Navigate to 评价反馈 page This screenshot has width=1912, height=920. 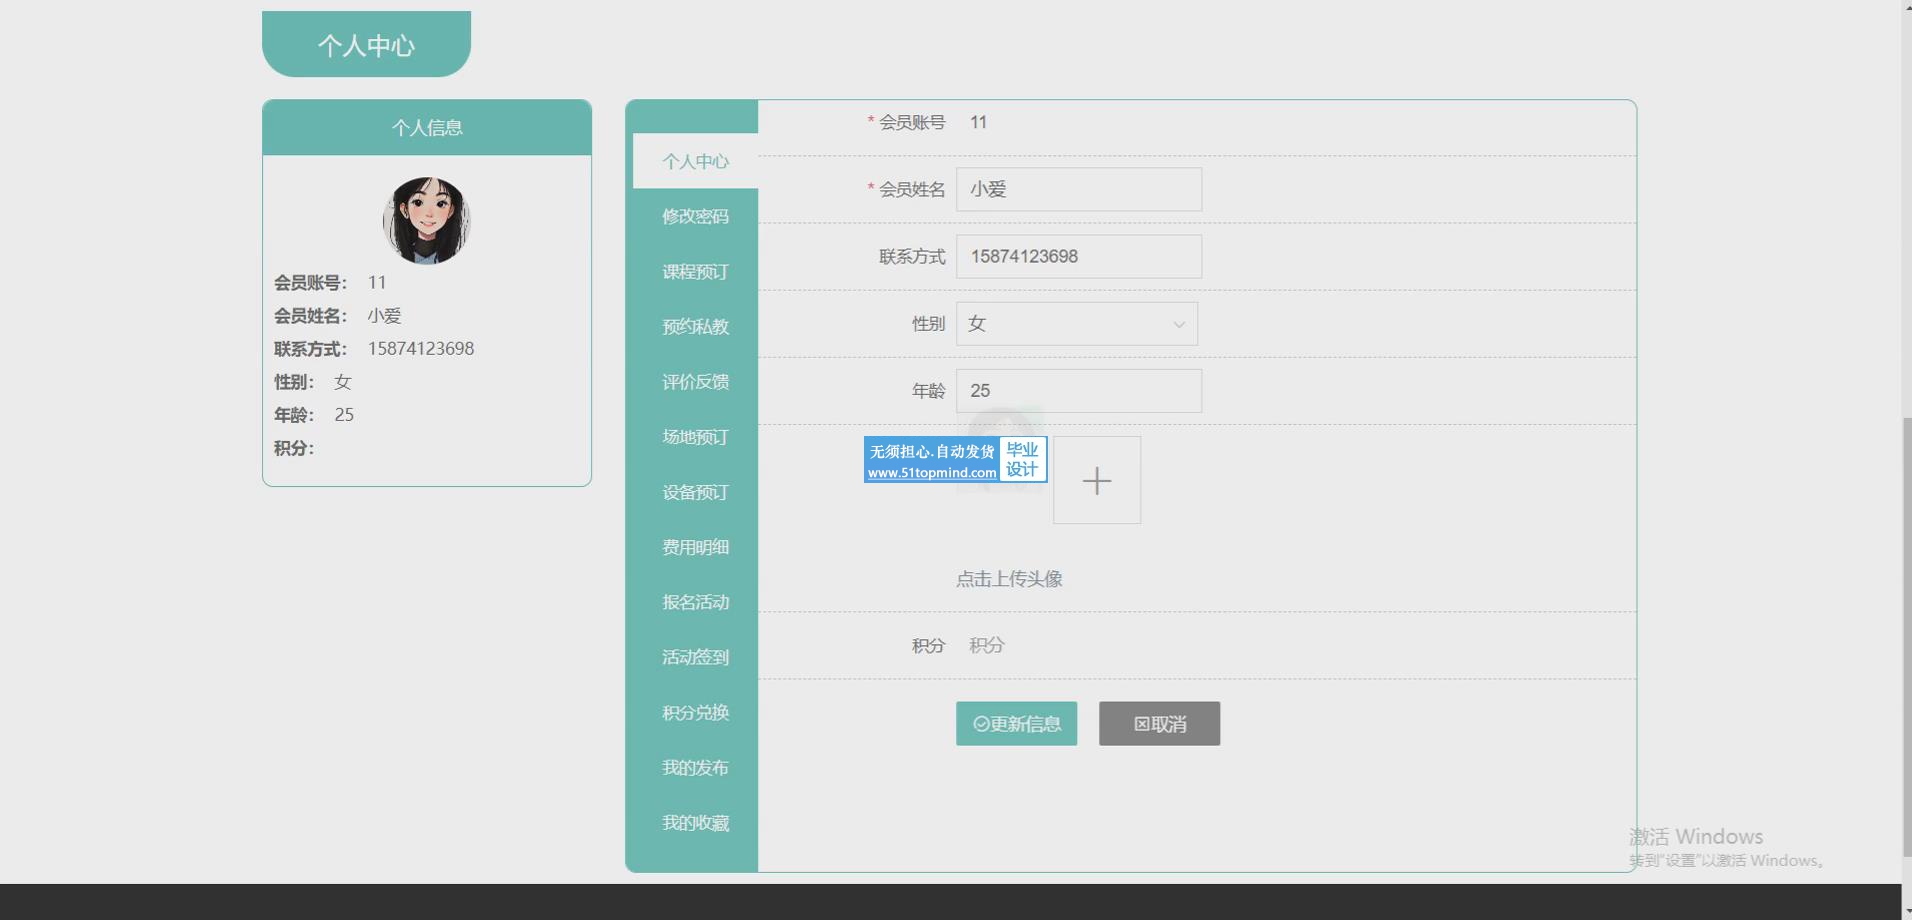[695, 382]
